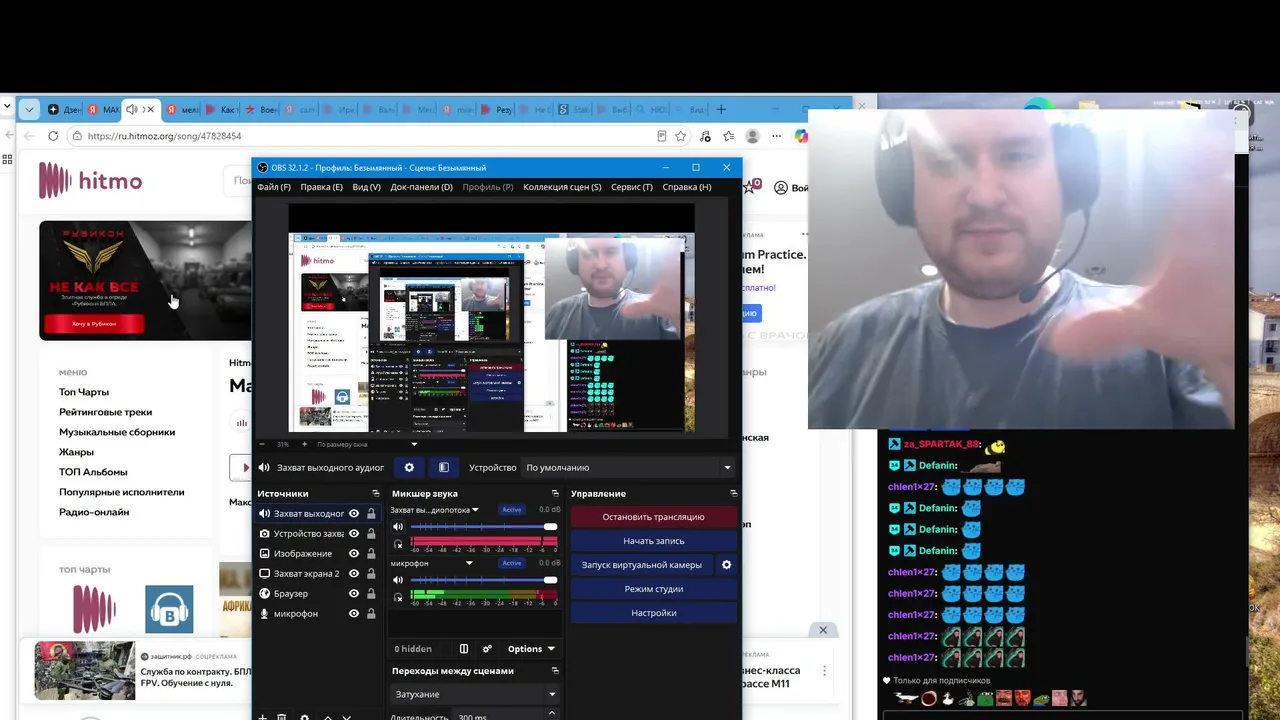Open a new browser tab
The width and height of the screenshot is (1280, 720).
(721, 109)
